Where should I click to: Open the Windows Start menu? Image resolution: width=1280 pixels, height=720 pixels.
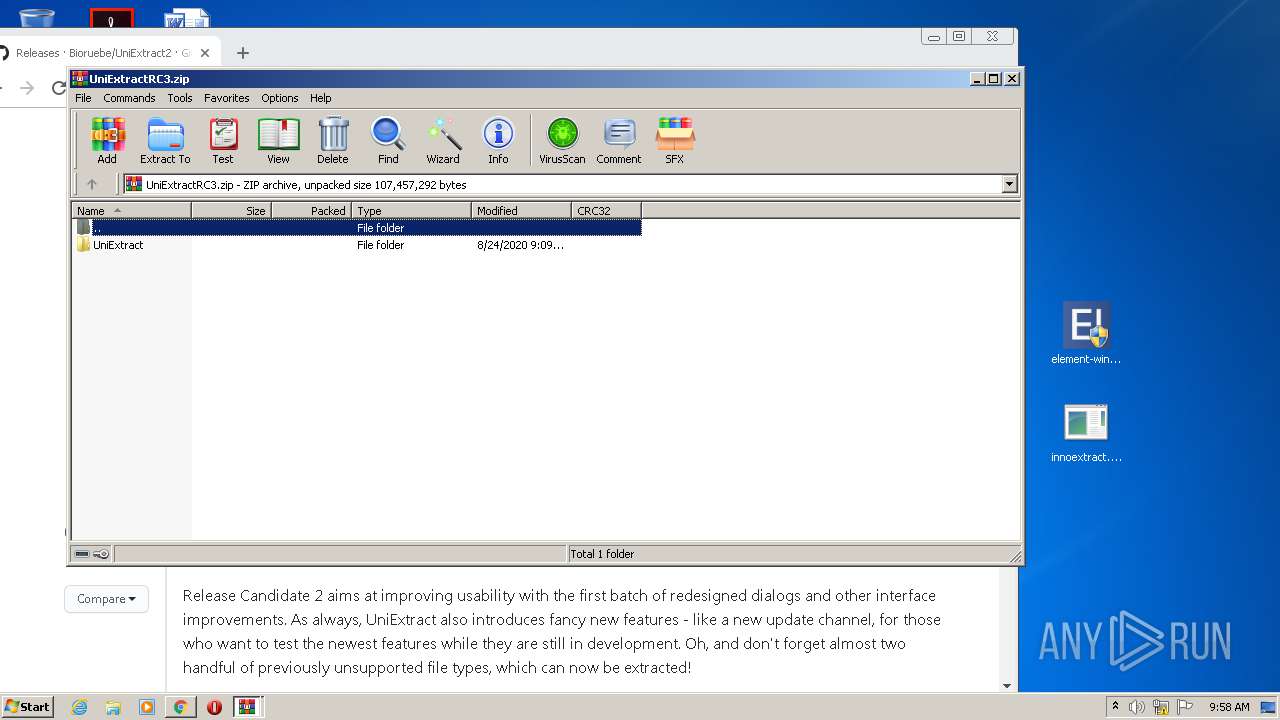point(27,706)
